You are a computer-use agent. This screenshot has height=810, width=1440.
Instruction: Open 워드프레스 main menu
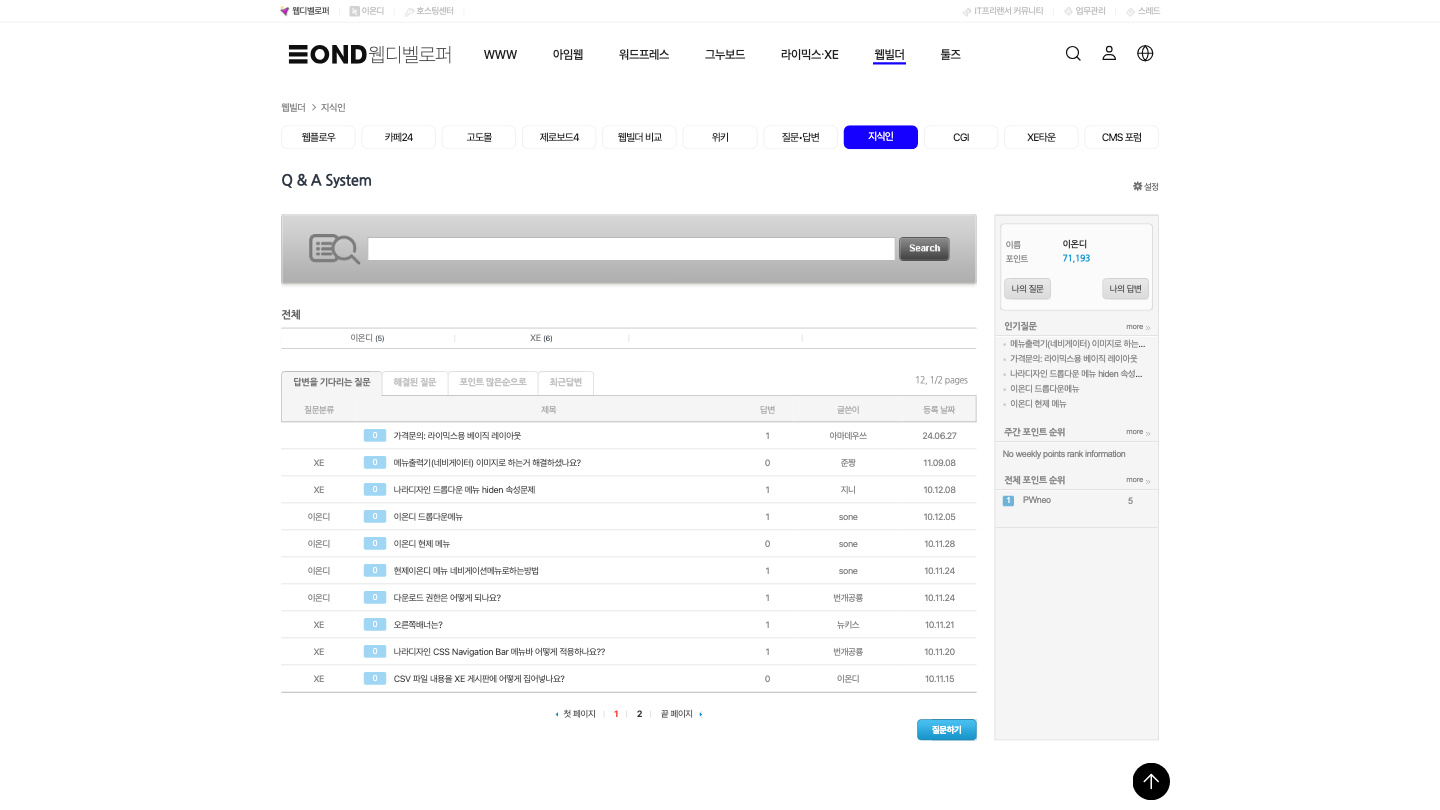point(644,55)
